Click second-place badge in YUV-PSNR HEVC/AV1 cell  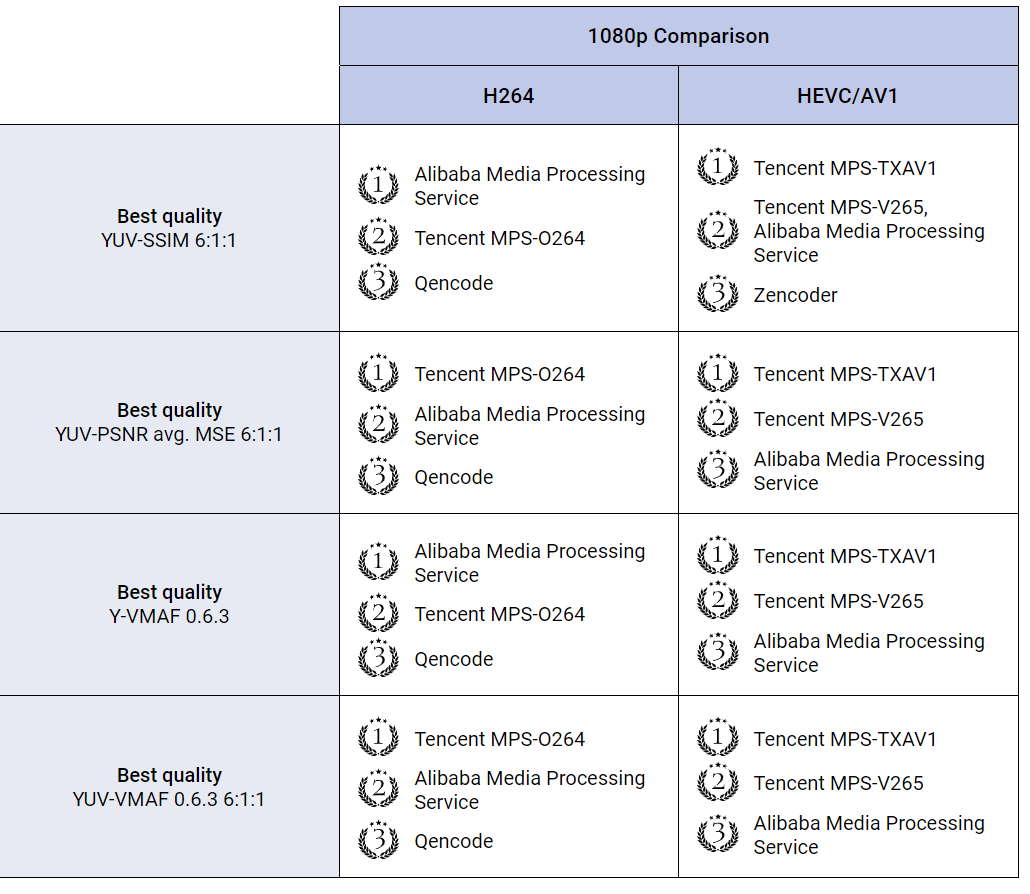pyautogui.click(x=717, y=419)
